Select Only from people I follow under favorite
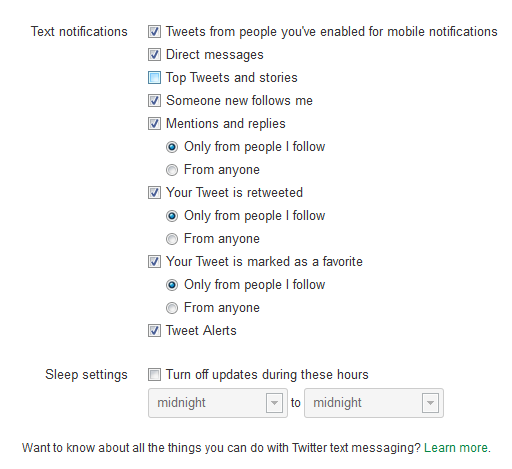This screenshot has width=512, height=469. point(172,285)
